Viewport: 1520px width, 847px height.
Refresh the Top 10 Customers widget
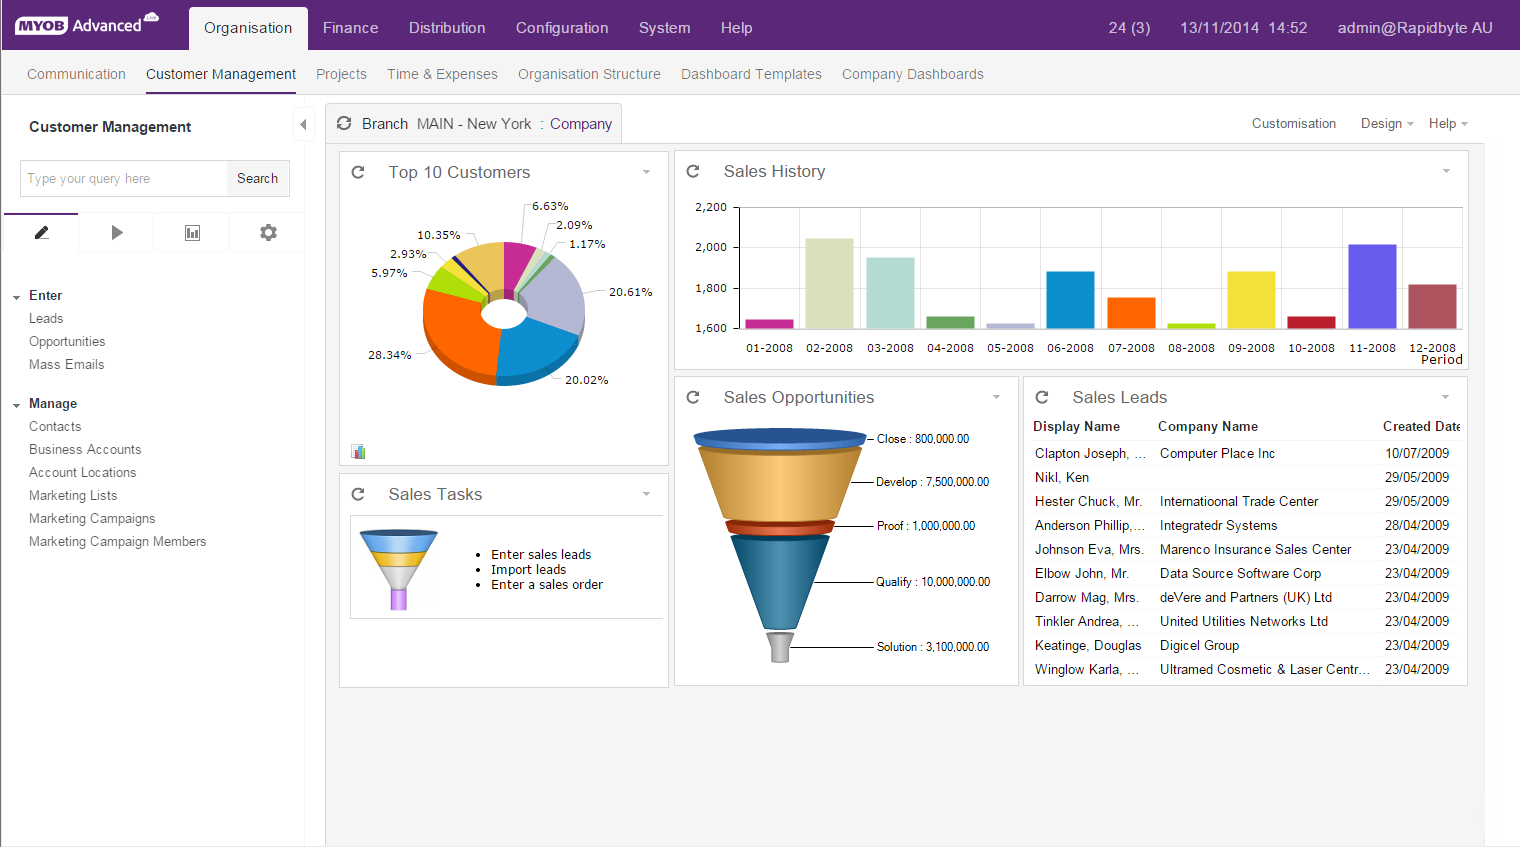click(x=358, y=172)
